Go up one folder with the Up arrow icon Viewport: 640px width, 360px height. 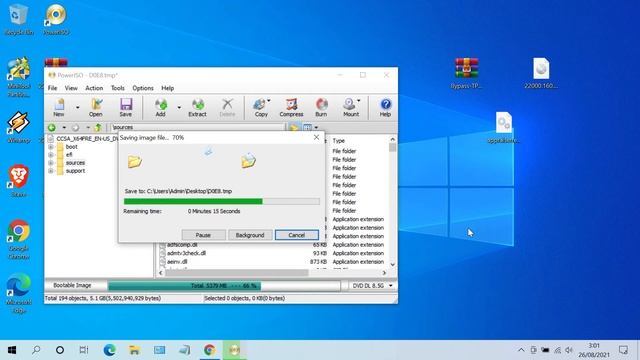pyautogui.click(x=98, y=127)
